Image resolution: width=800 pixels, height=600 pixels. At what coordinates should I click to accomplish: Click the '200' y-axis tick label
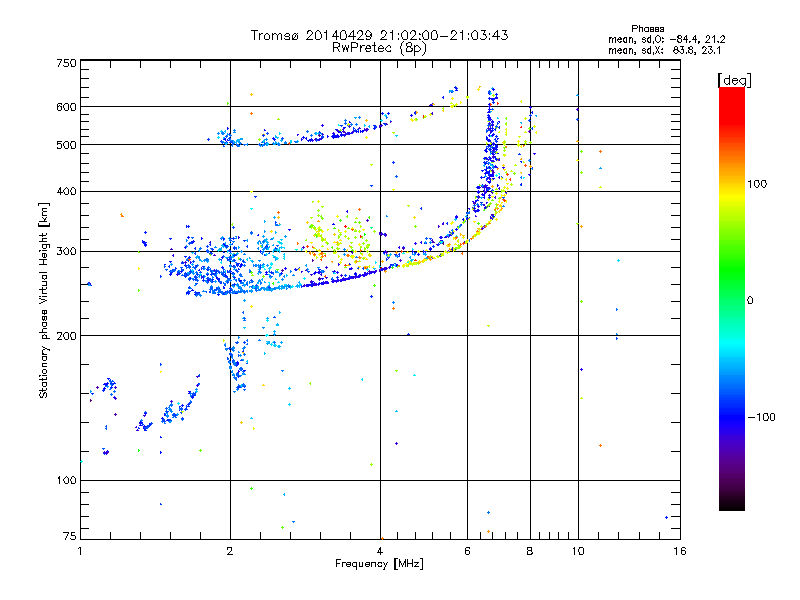pyautogui.click(x=66, y=336)
